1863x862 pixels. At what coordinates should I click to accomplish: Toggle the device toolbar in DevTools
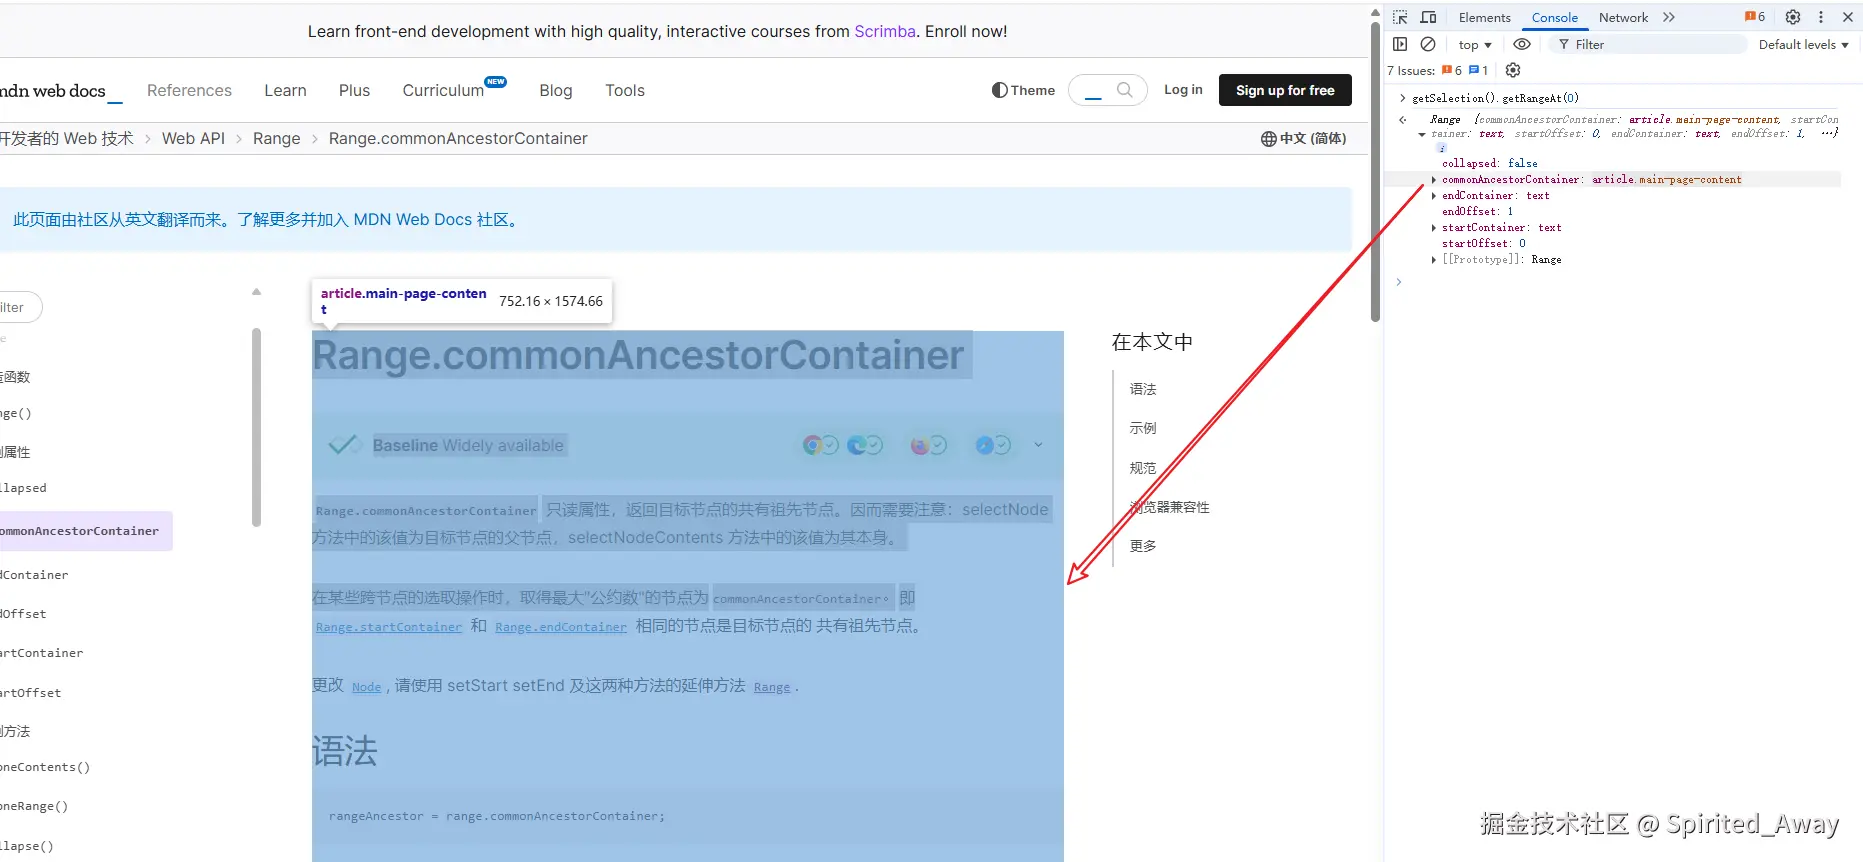1428,17
